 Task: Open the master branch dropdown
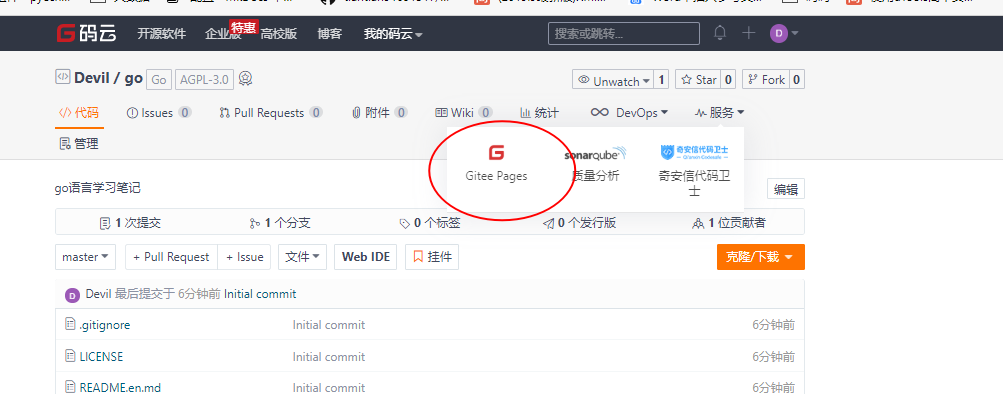point(86,257)
